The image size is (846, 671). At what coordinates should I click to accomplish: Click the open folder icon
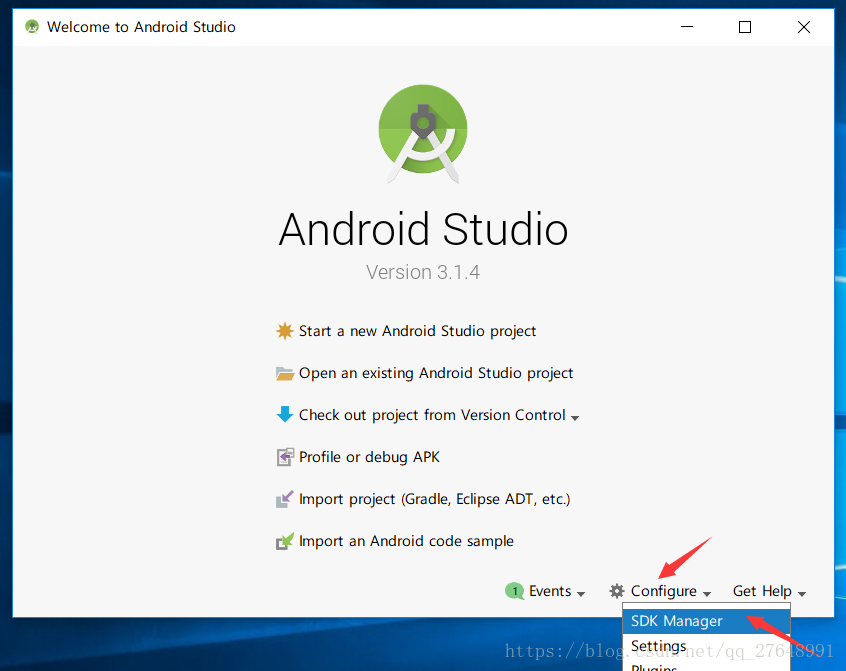(x=284, y=373)
